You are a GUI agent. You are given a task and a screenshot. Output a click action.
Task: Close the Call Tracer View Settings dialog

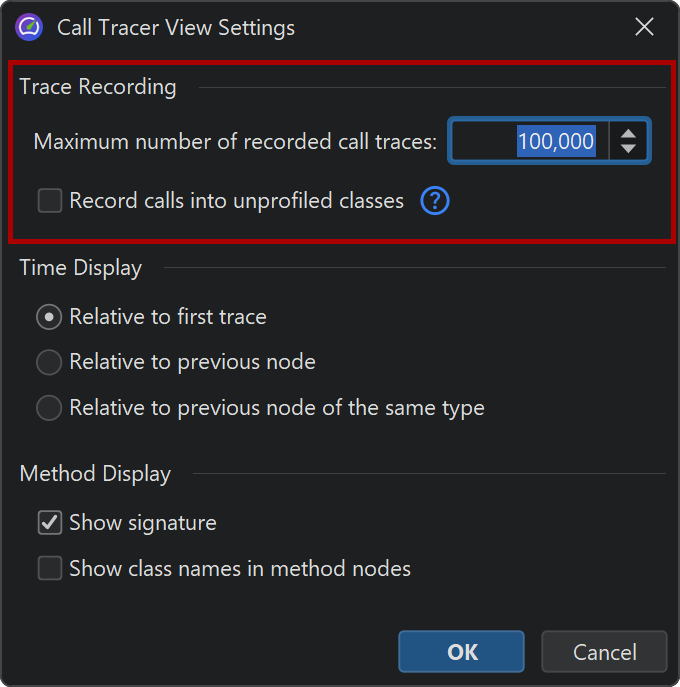645,27
